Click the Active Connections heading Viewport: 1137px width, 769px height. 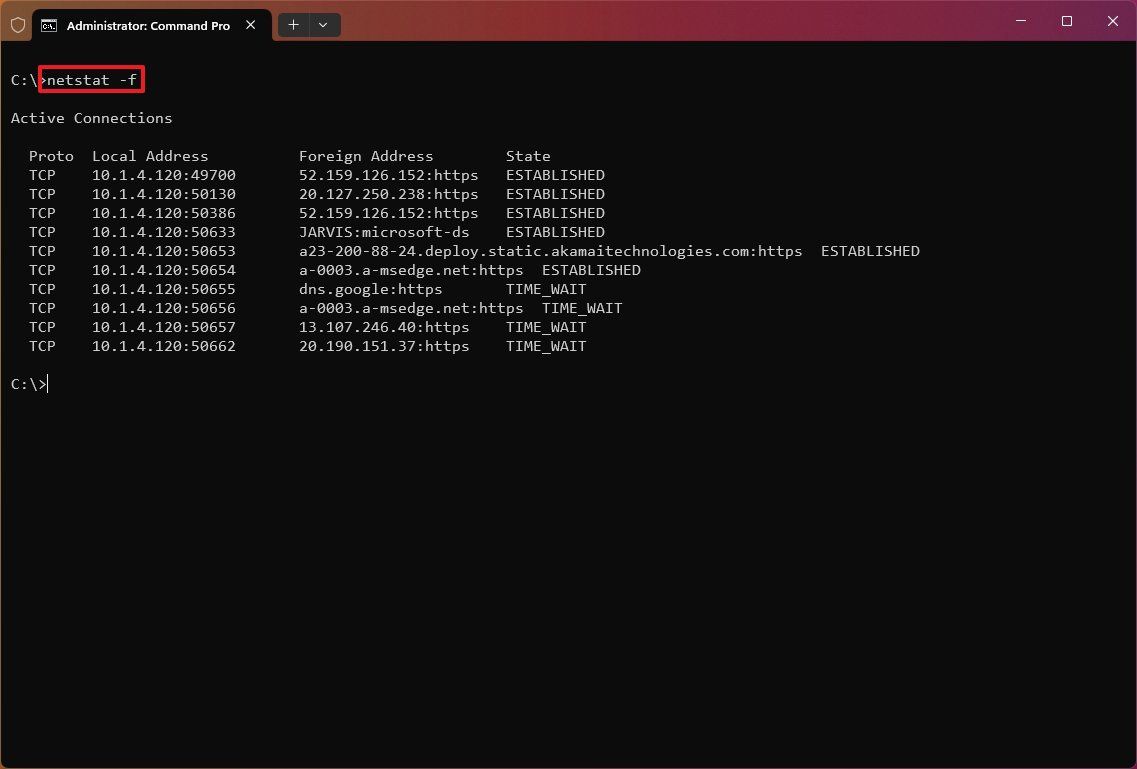91,117
